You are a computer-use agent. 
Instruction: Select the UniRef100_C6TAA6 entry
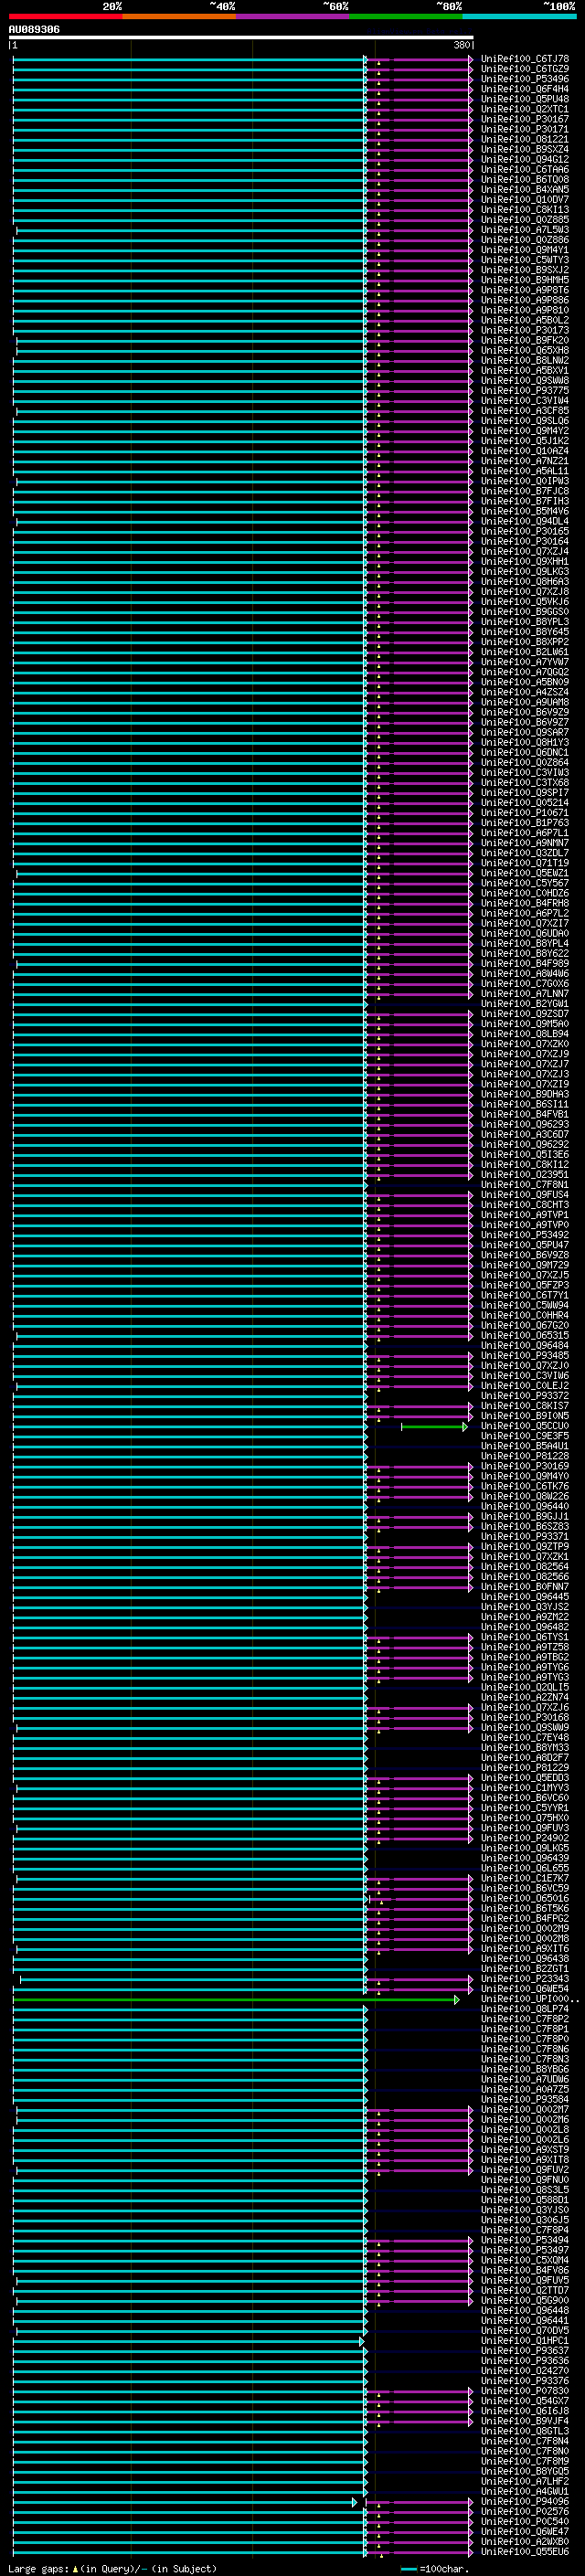point(525,170)
